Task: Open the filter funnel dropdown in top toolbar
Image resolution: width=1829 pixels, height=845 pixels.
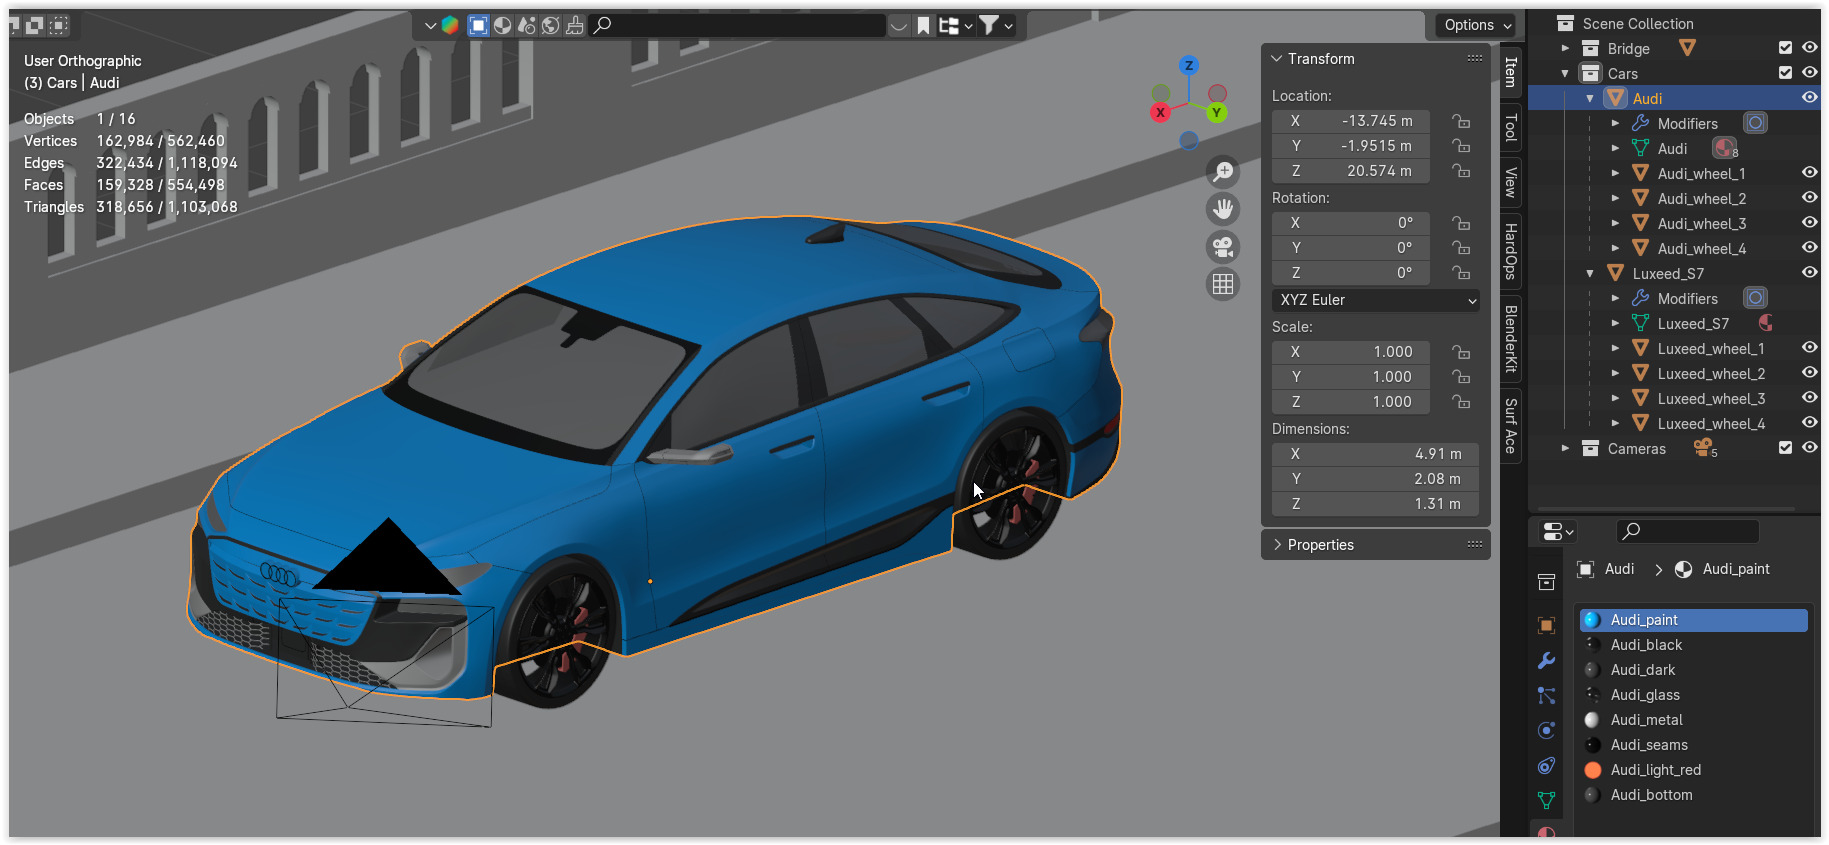Action: [x=995, y=25]
